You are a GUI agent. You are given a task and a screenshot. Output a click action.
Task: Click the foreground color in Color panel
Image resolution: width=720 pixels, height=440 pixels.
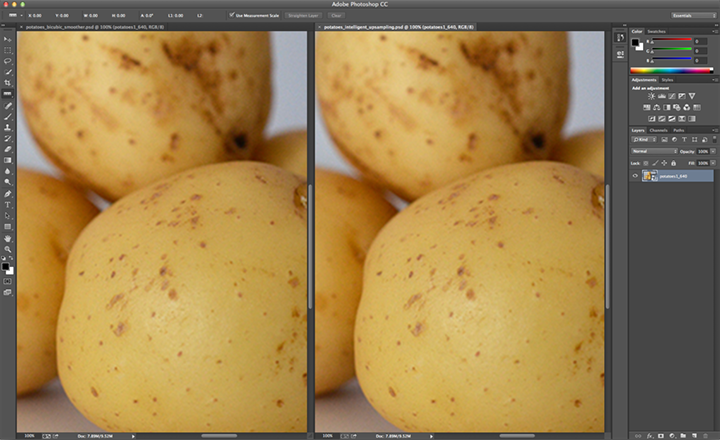(x=635, y=42)
